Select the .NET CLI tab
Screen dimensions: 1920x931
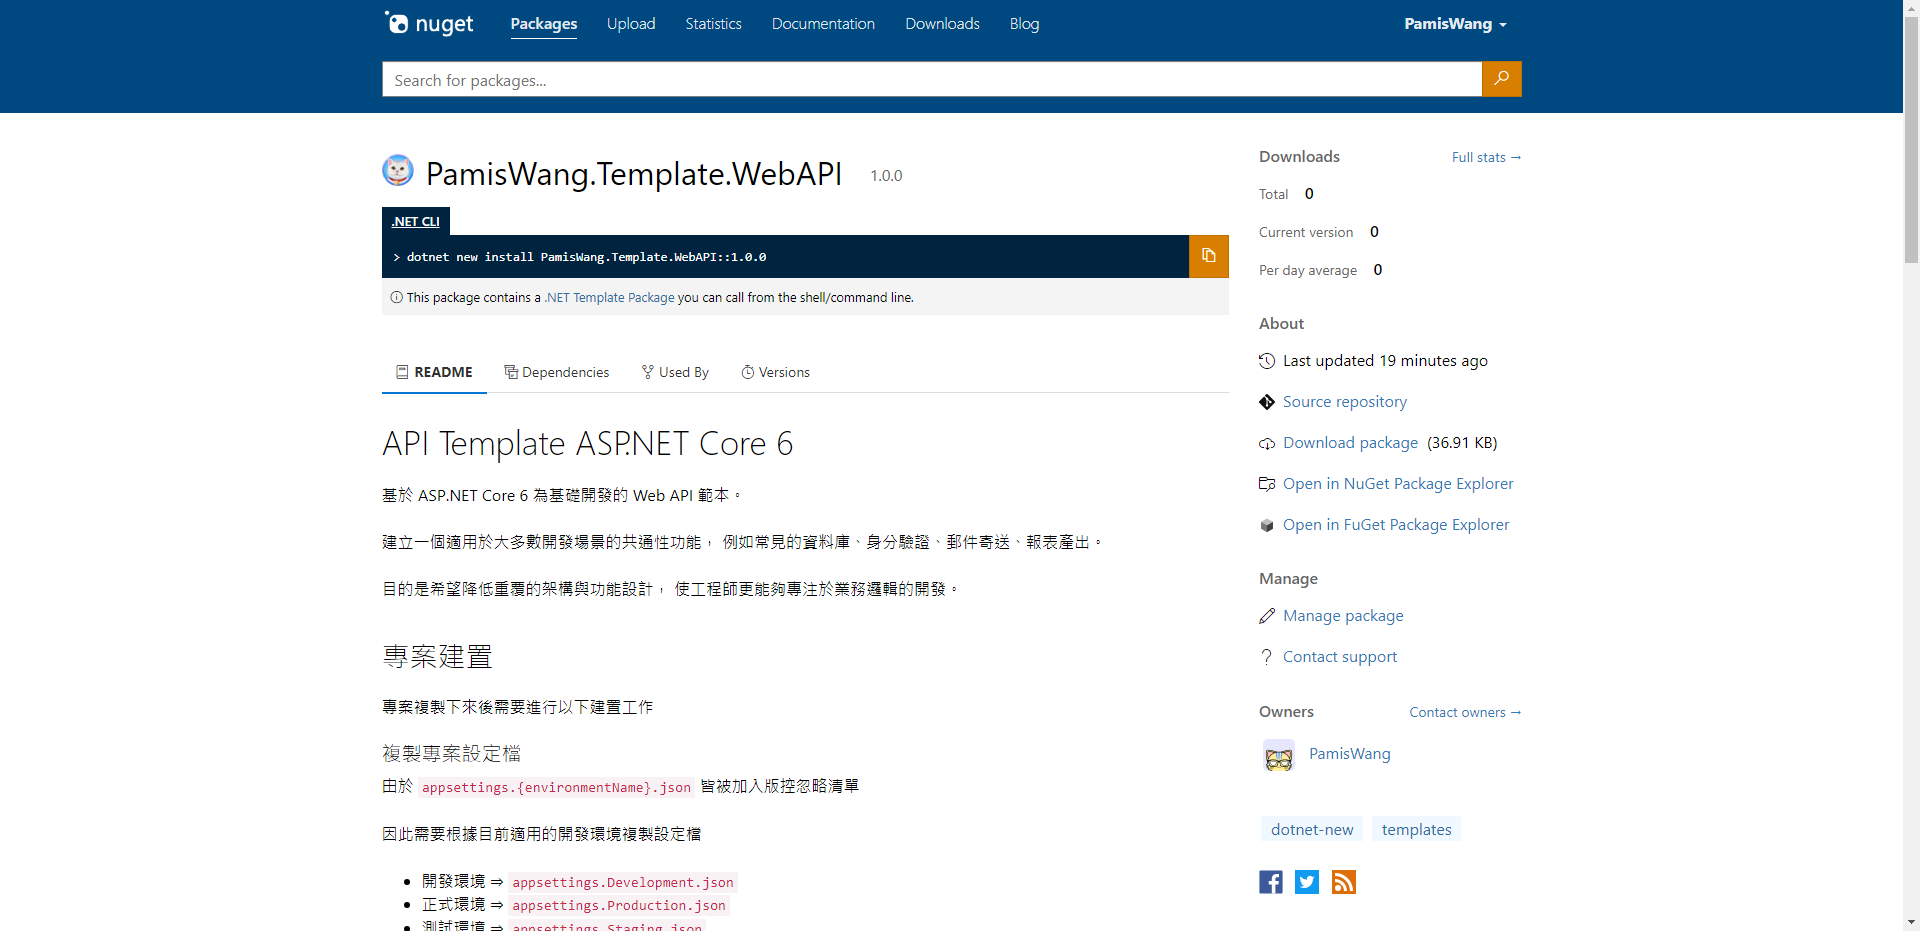coord(416,221)
